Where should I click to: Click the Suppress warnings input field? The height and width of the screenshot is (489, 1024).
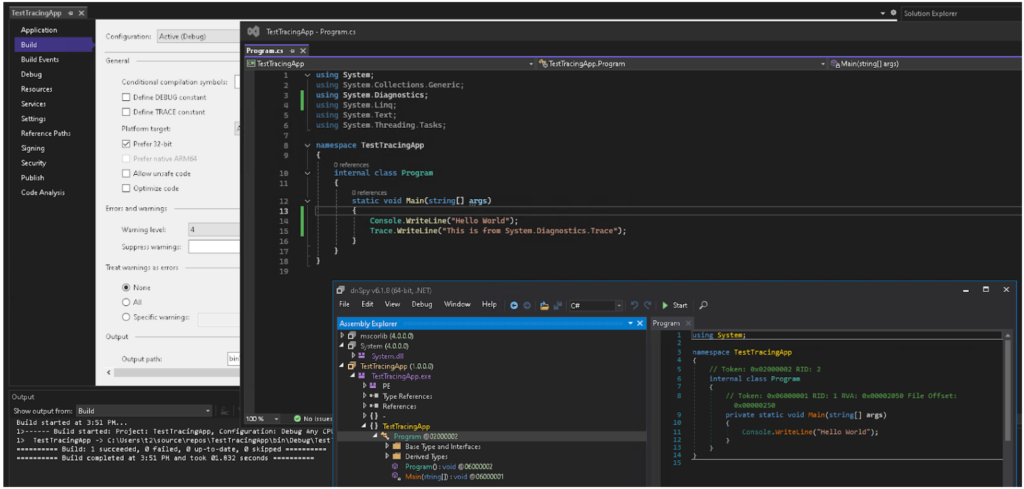pos(214,246)
